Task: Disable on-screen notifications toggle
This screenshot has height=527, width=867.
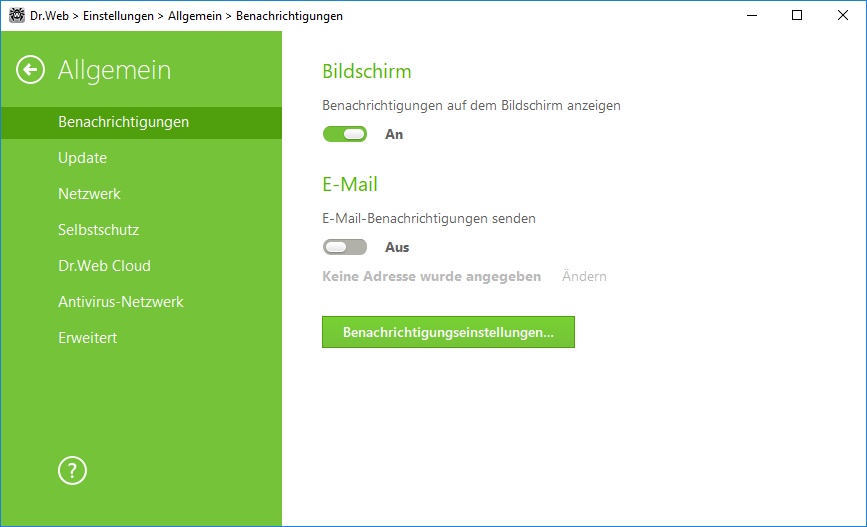Action: (x=345, y=134)
